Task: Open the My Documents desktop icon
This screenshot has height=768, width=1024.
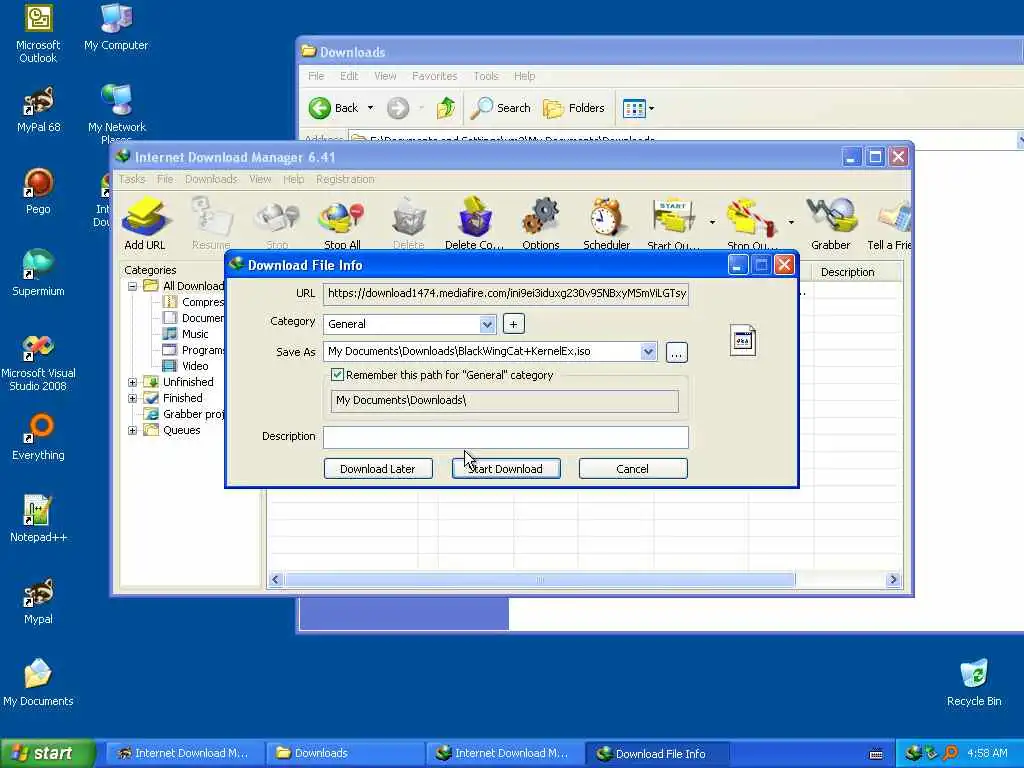Action: 38,682
